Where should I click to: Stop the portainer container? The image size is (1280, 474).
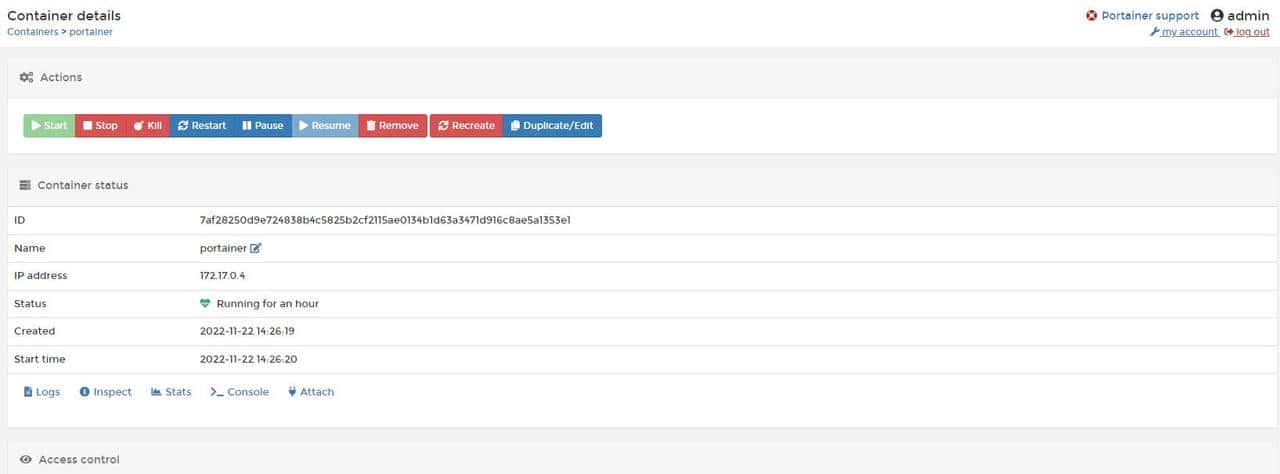tap(100, 126)
